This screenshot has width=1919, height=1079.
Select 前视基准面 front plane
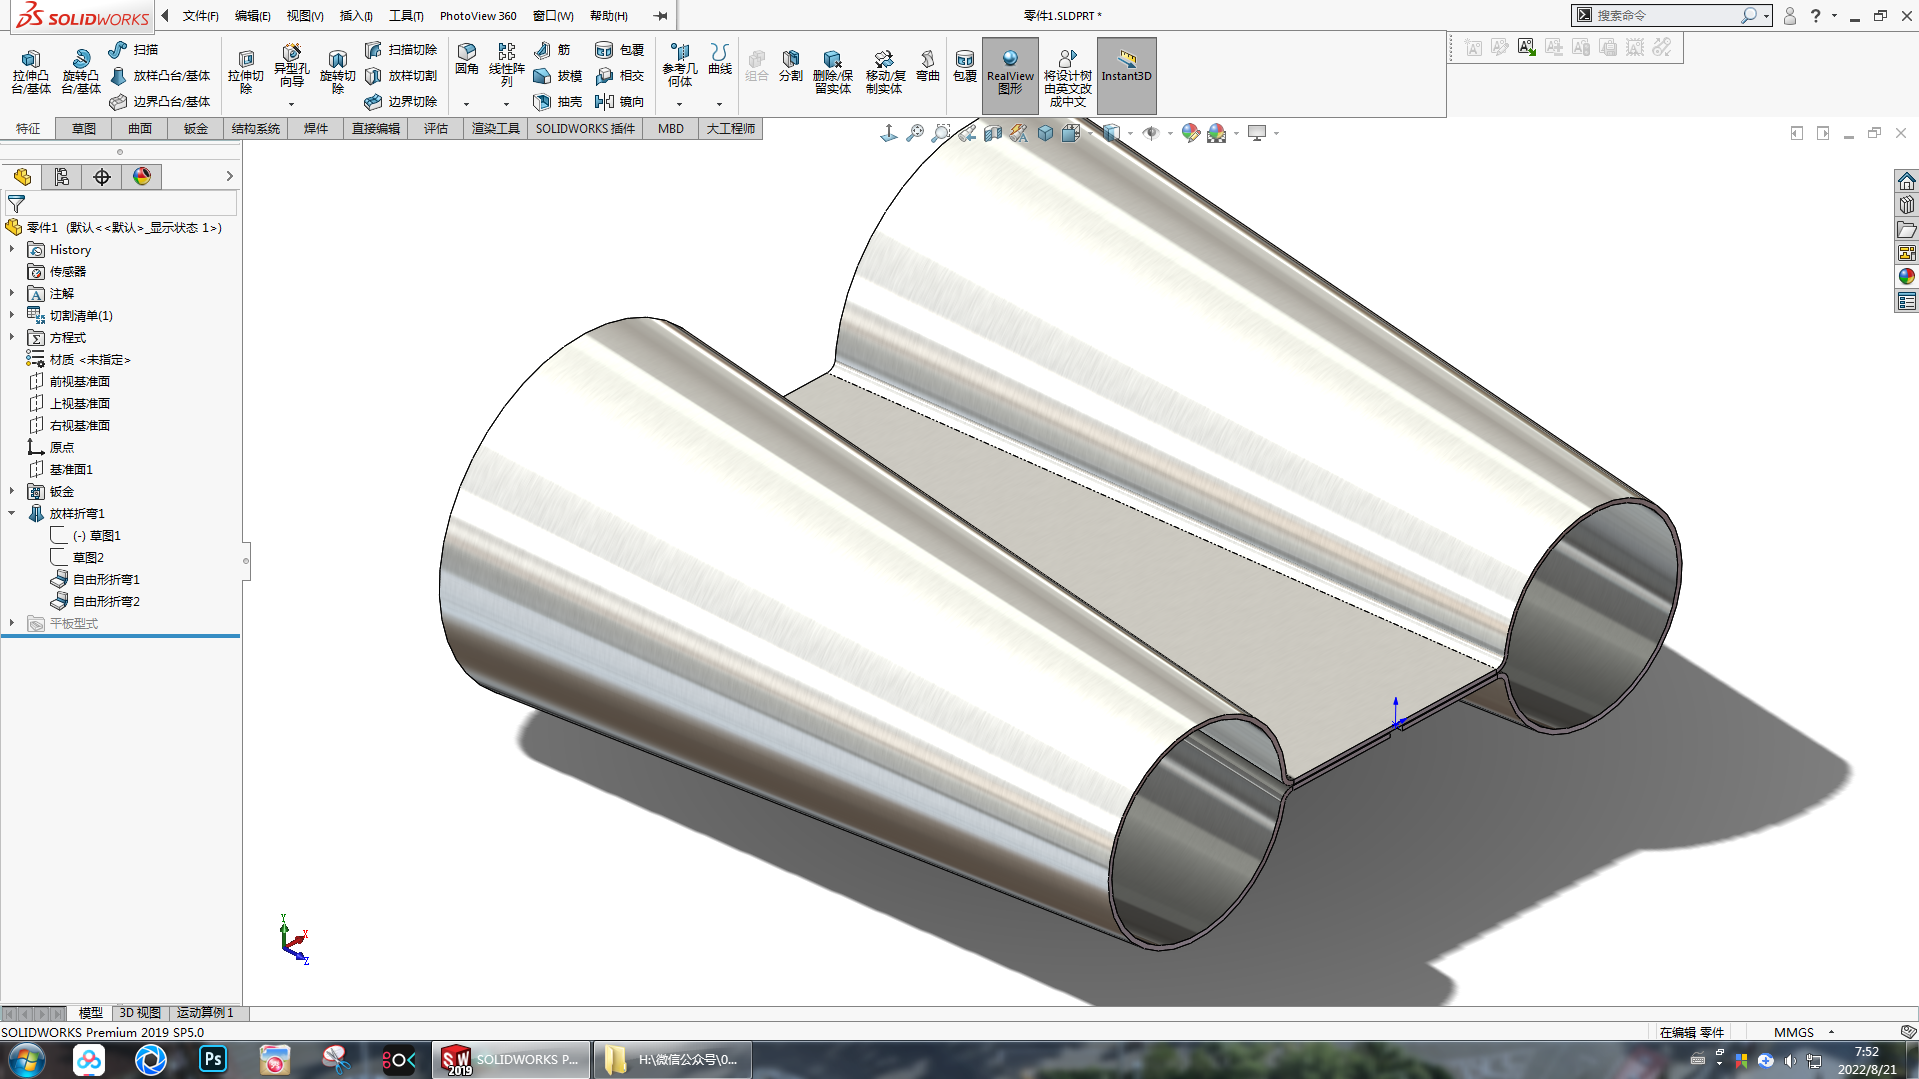[68, 382]
